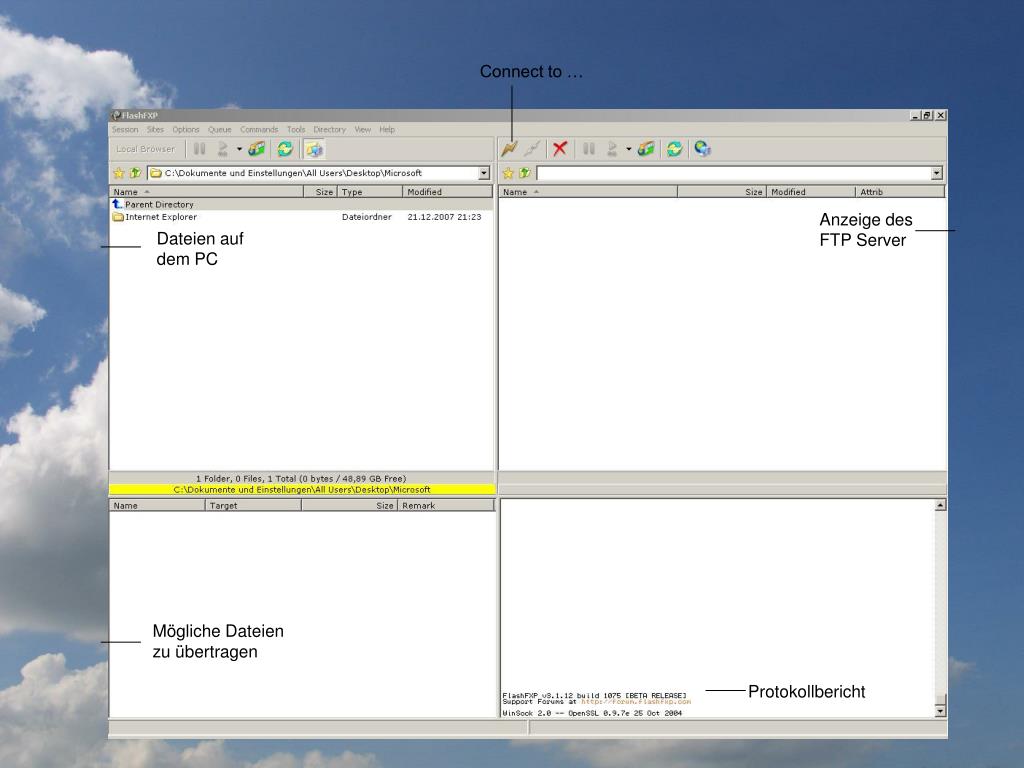Click queue pane Name column header
The image size is (1024, 768).
pos(157,505)
